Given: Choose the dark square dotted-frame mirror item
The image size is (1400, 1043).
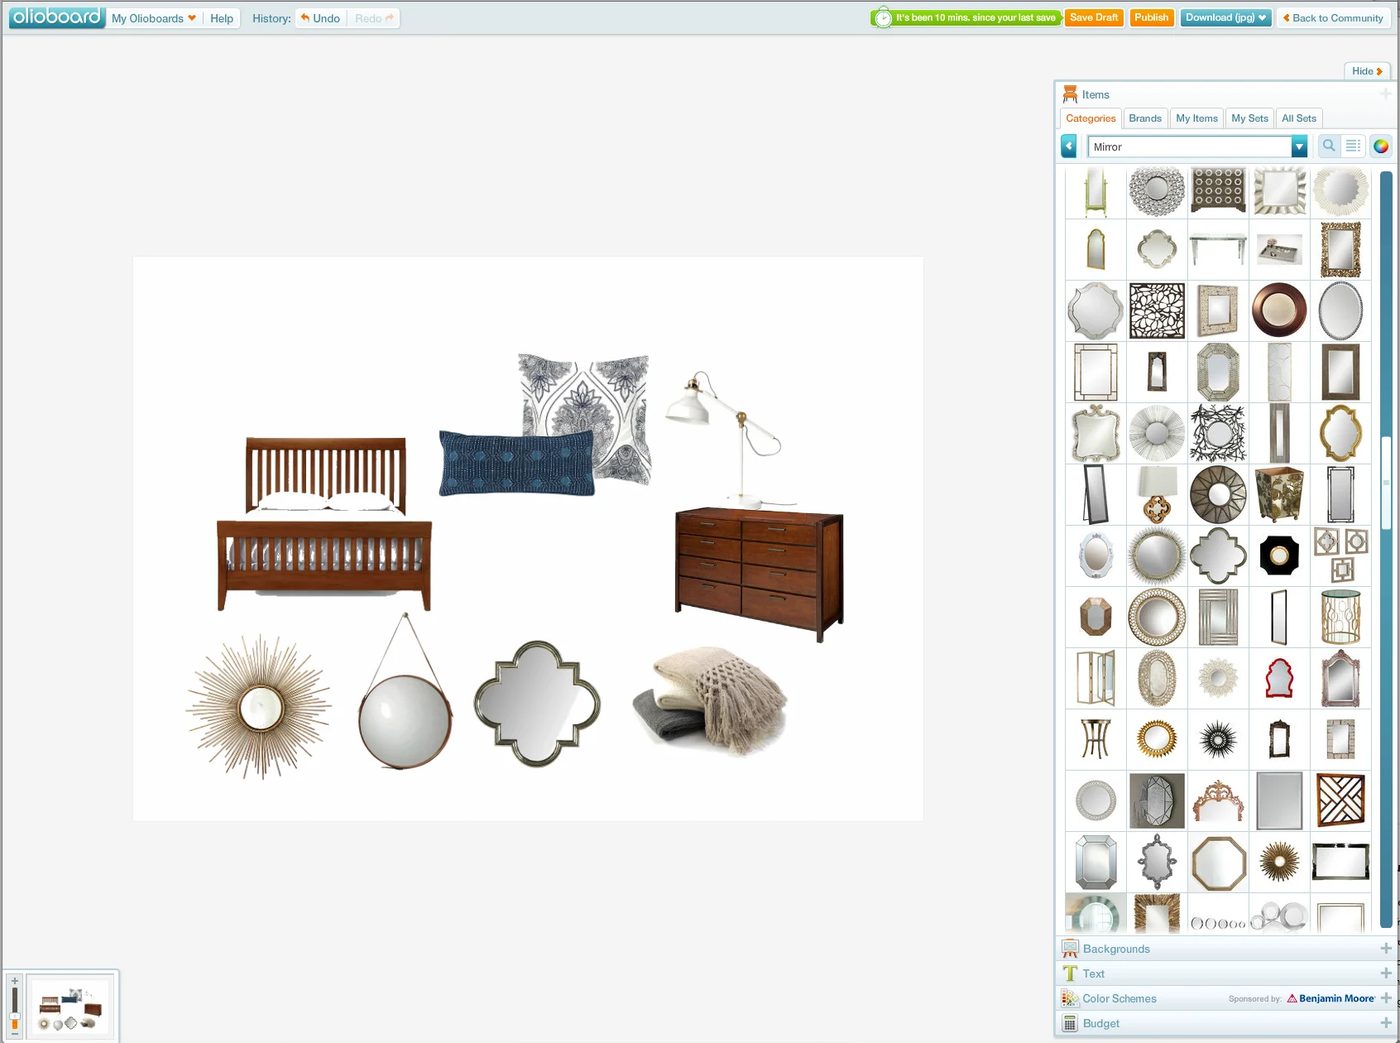Looking at the screenshot, I should click(x=1218, y=190).
